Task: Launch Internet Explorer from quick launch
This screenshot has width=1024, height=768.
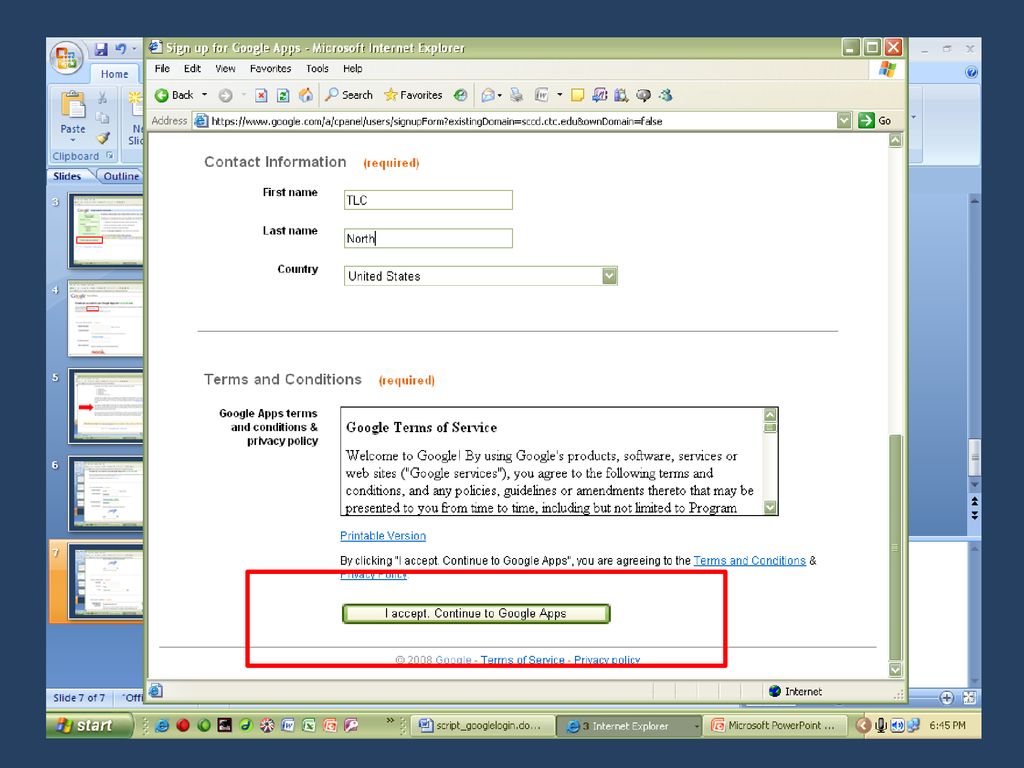Action: [163, 726]
